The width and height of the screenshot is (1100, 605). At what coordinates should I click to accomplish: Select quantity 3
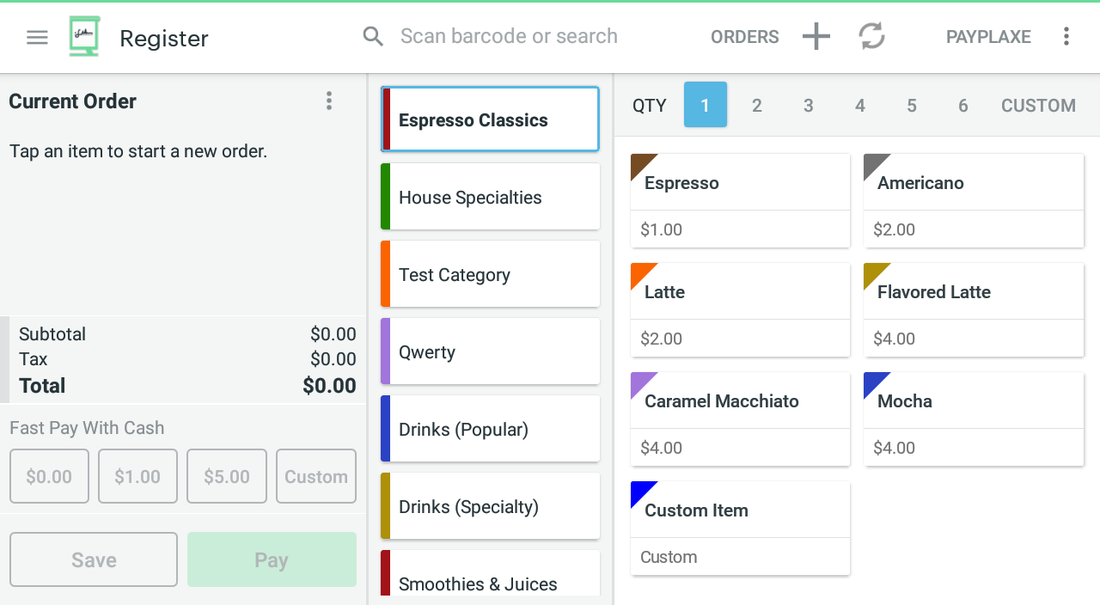point(808,105)
